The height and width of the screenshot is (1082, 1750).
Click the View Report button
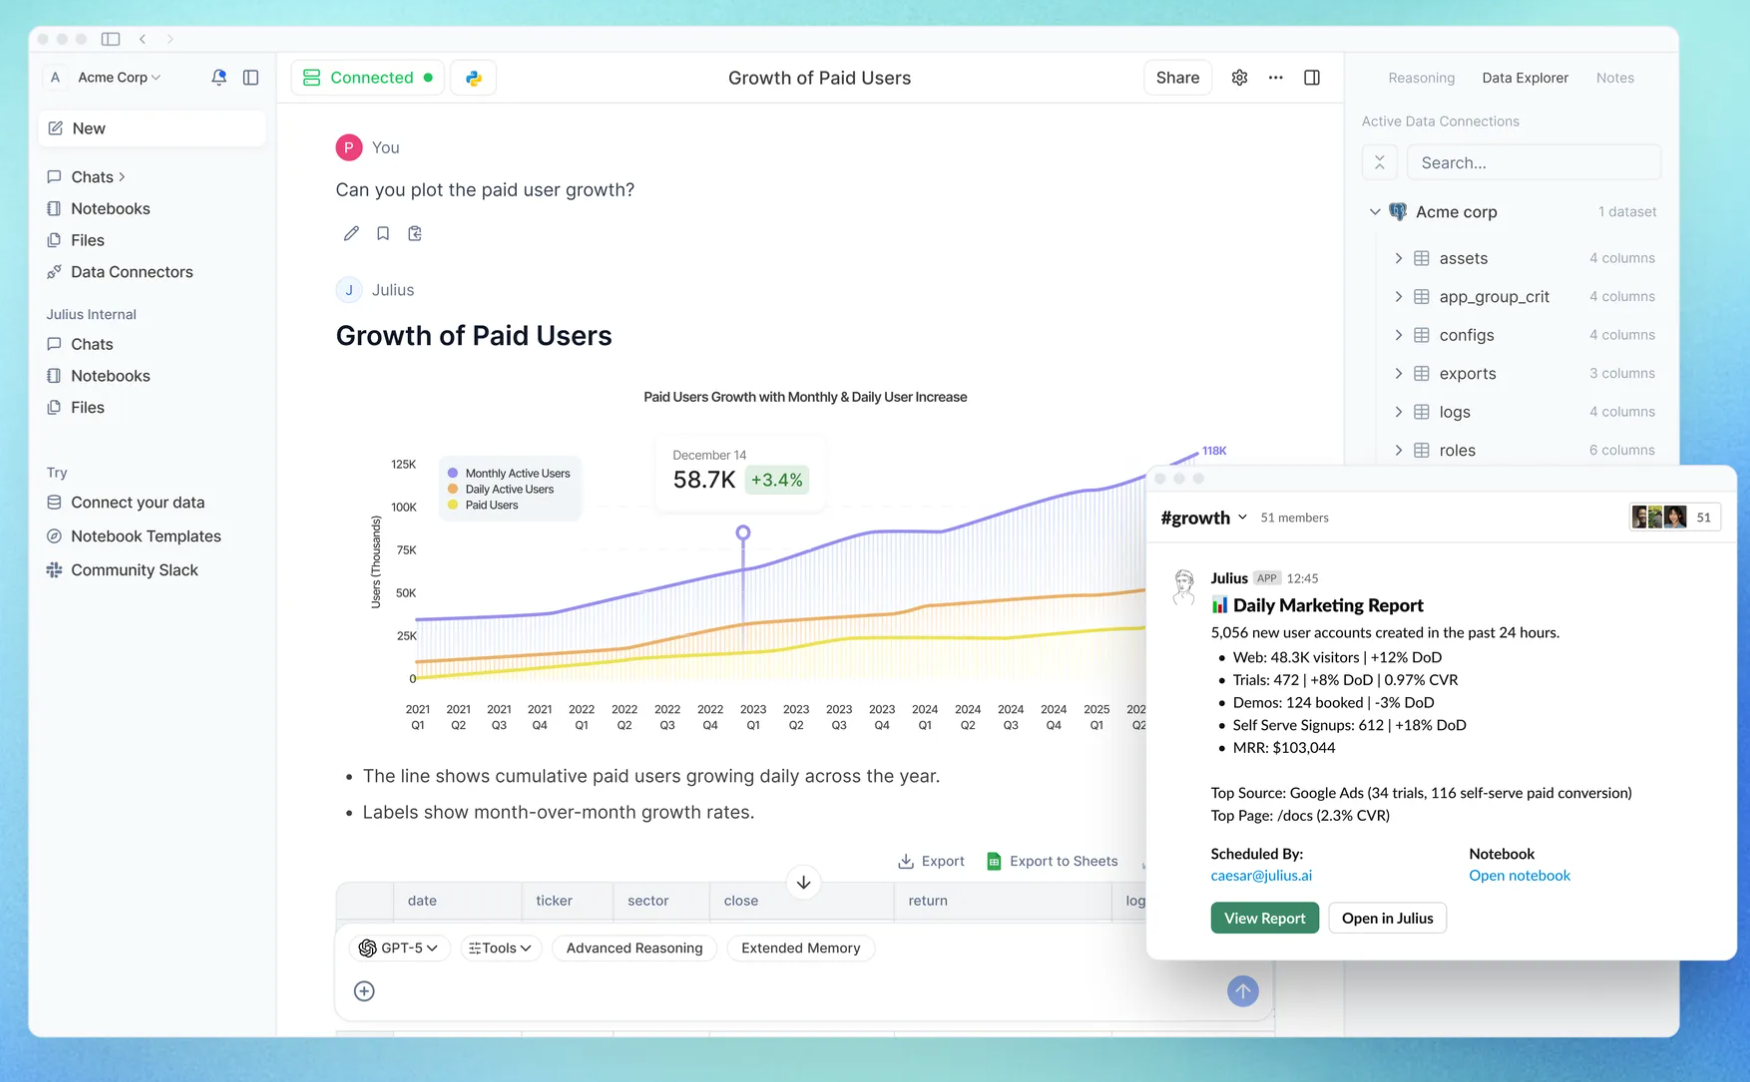tap(1264, 918)
